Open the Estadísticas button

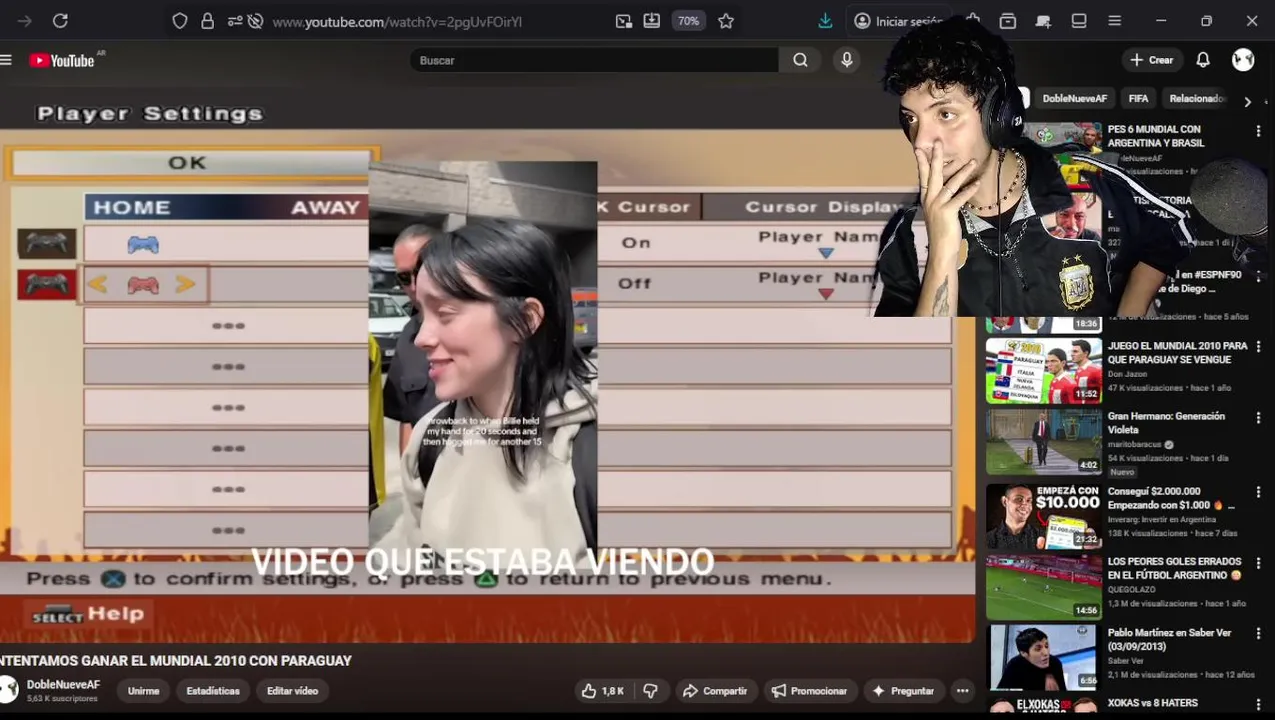pos(213,691)
